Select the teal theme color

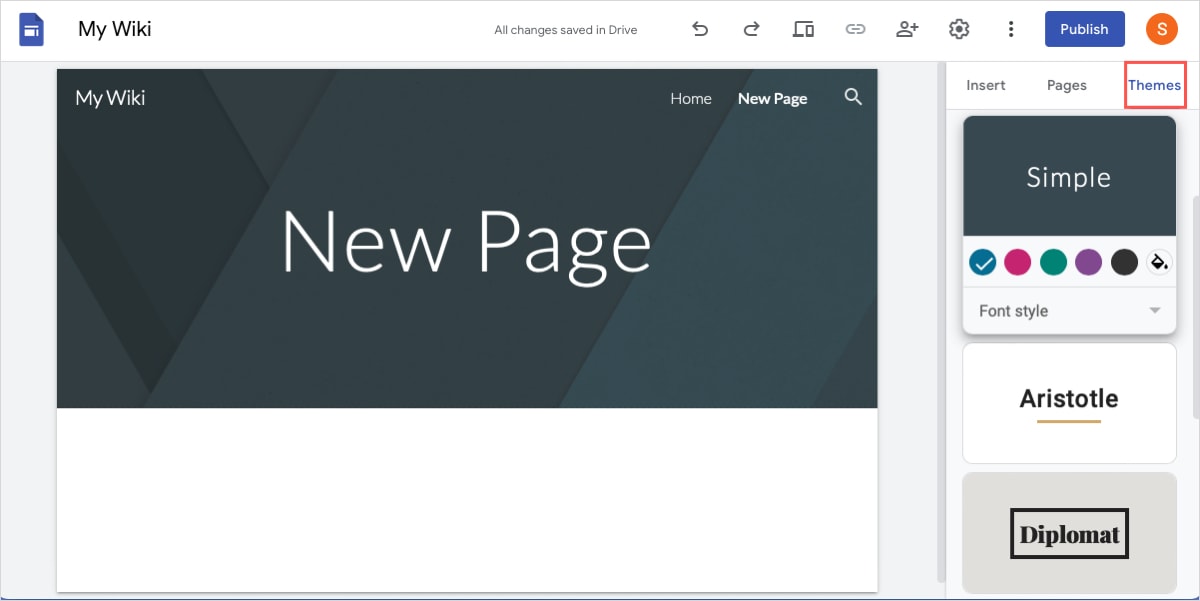(x=1053, y=262)
